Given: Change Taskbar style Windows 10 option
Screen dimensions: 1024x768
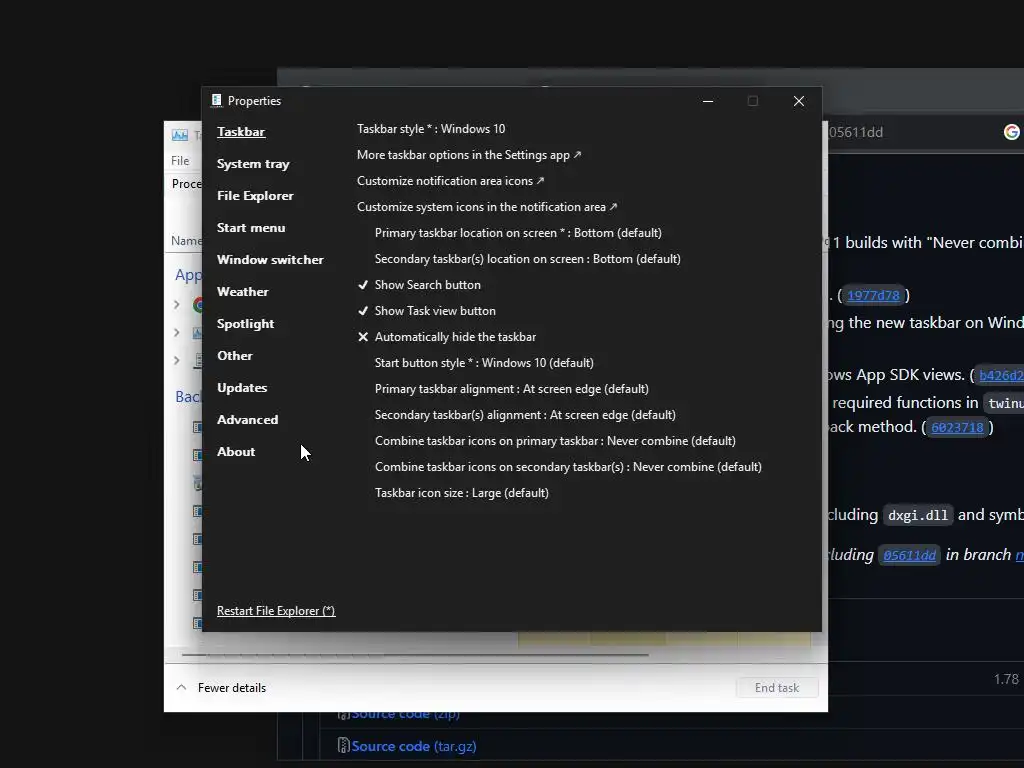Looking at the screenshot, I should (x=431, y=129).
